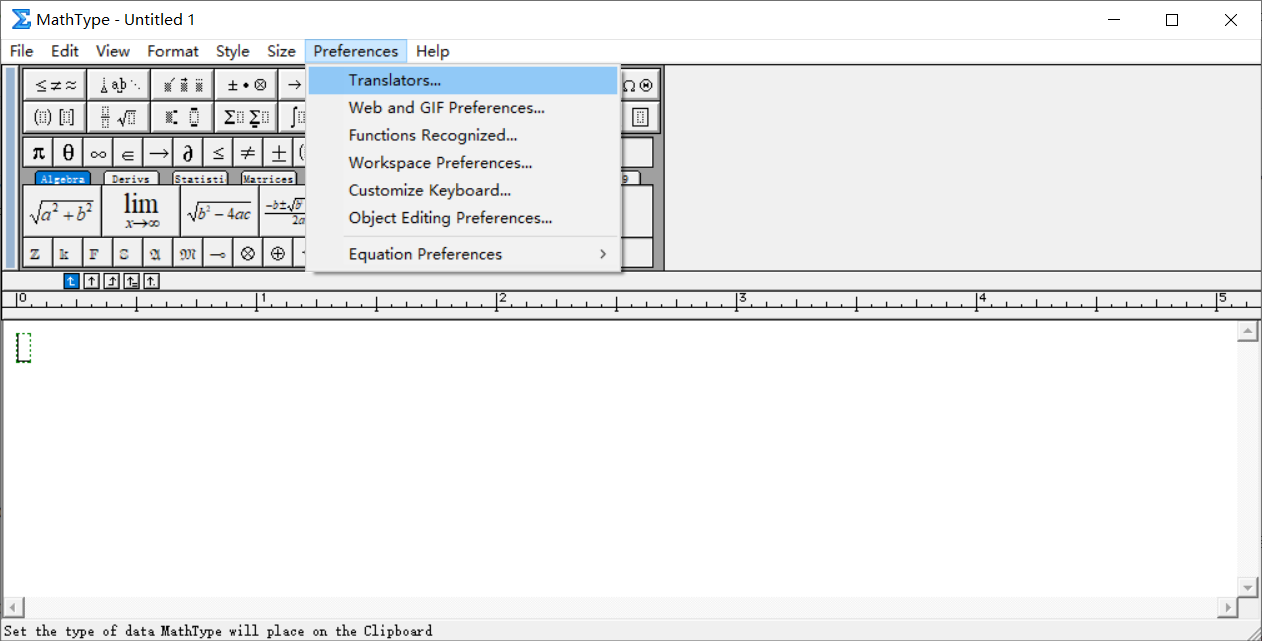1262x641 pixels.
Task: Insert the double-struck k symbol
Action: click(65, 253)
